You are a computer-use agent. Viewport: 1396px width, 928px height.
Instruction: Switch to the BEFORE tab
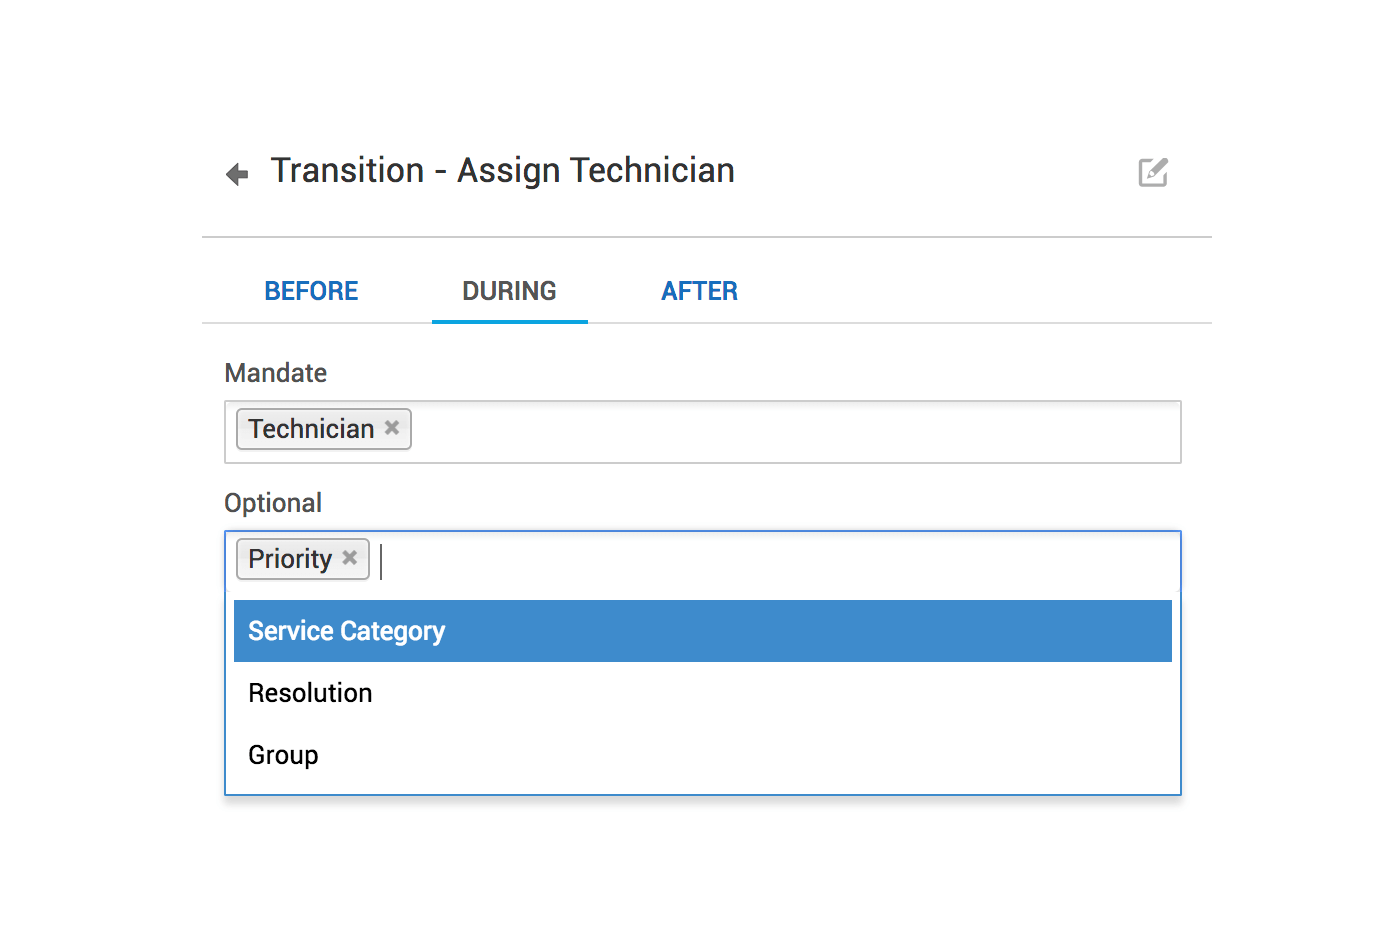click(x=311, y=291)
